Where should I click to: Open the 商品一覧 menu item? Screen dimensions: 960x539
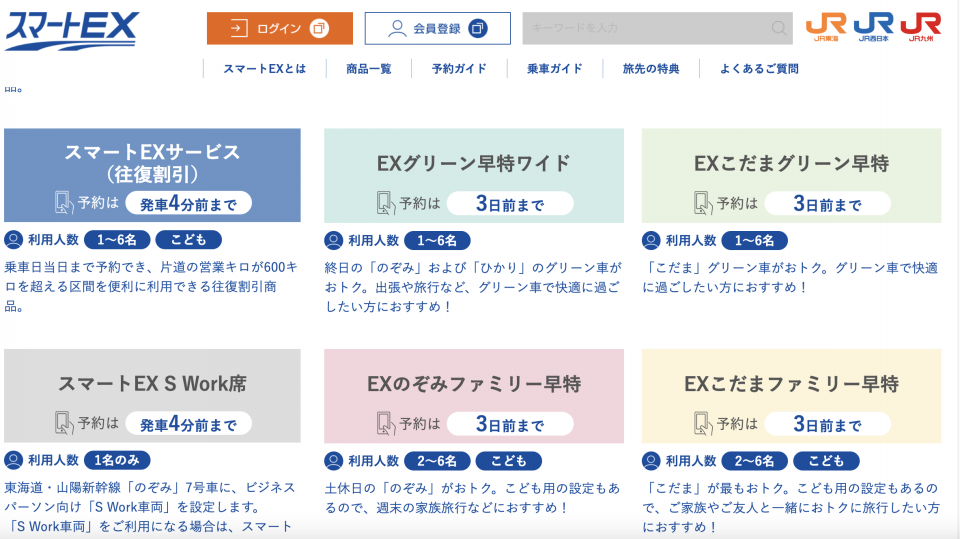[x=369, y=69]
